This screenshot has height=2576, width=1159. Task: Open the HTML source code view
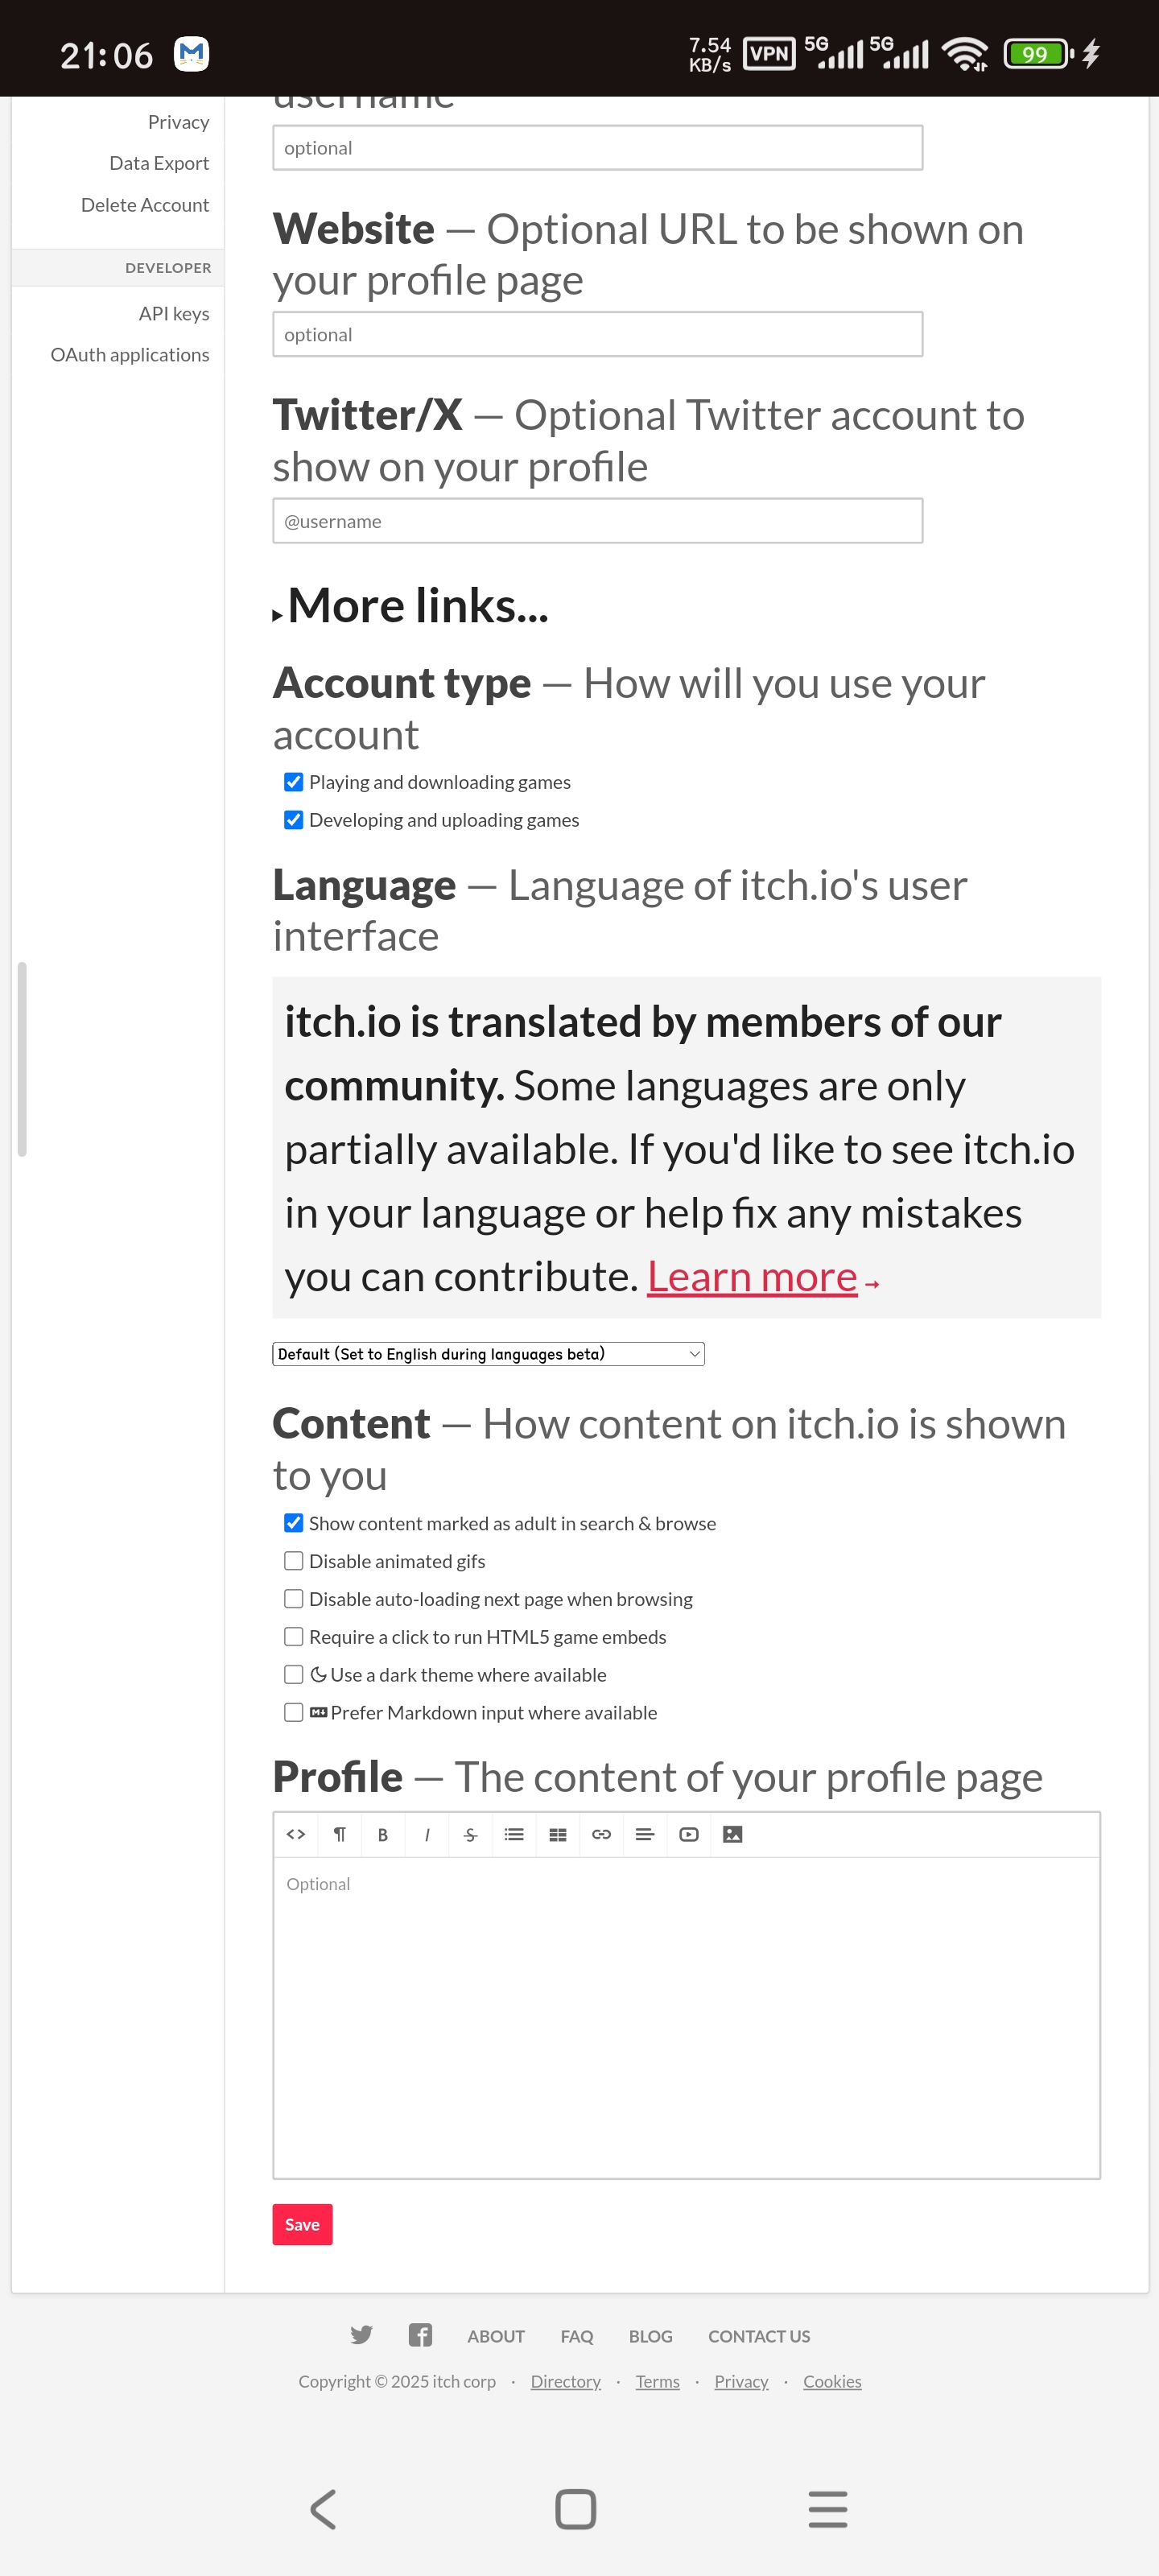[296, 1835]
